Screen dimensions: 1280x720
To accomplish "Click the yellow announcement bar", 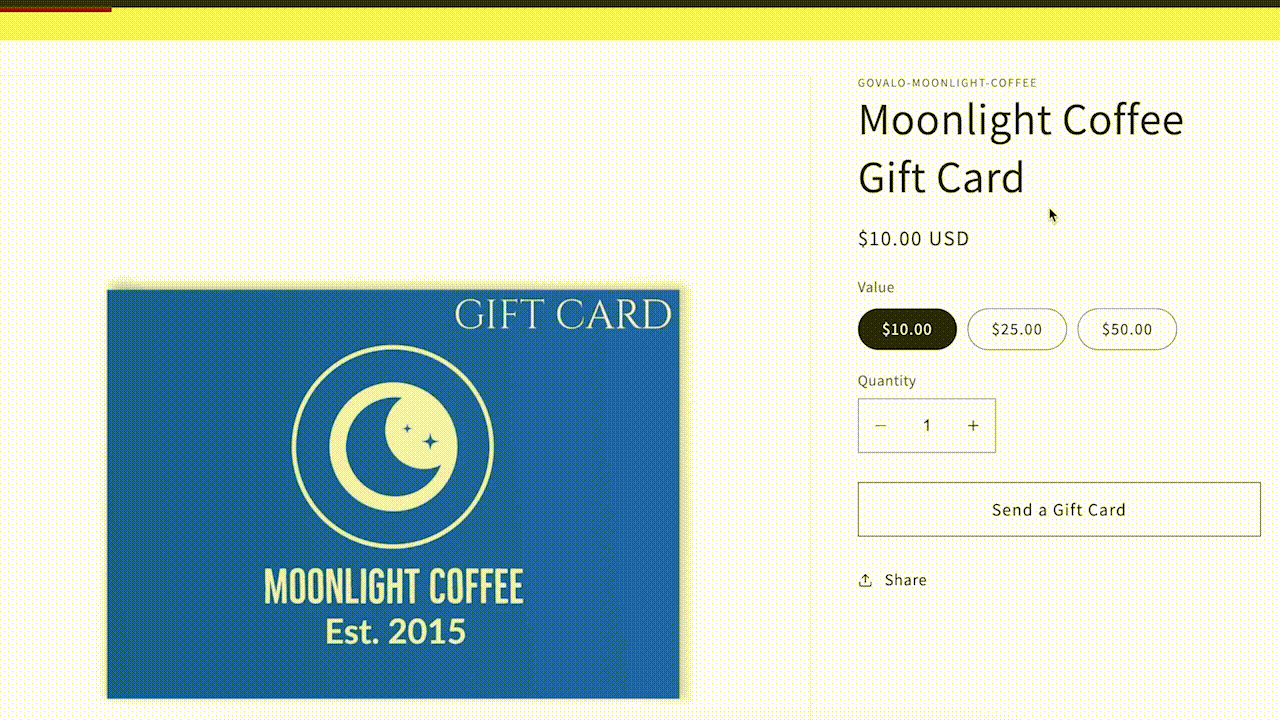I will [640, 24].
